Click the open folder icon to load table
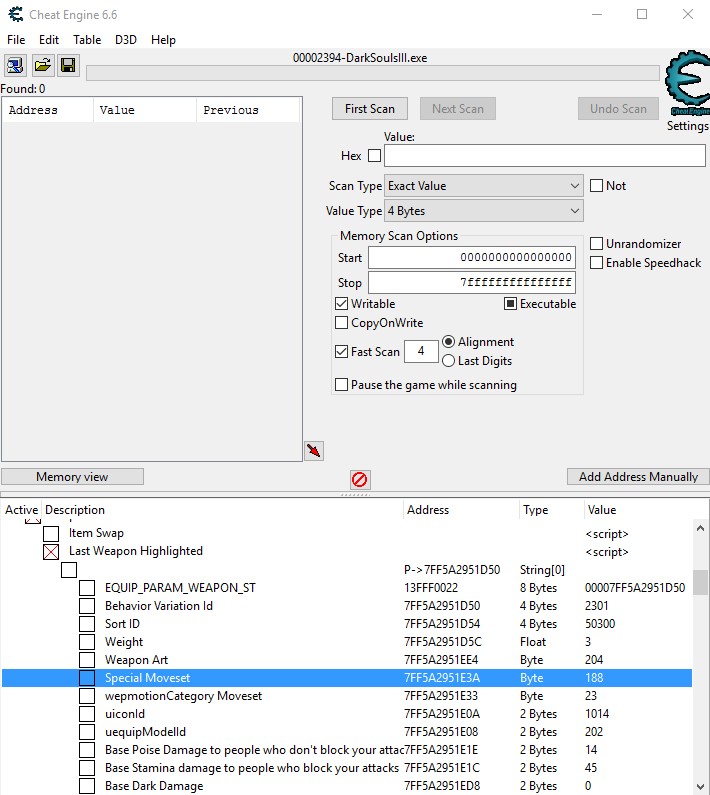Screen dimensions: 710x795 (x=43, y=65)
